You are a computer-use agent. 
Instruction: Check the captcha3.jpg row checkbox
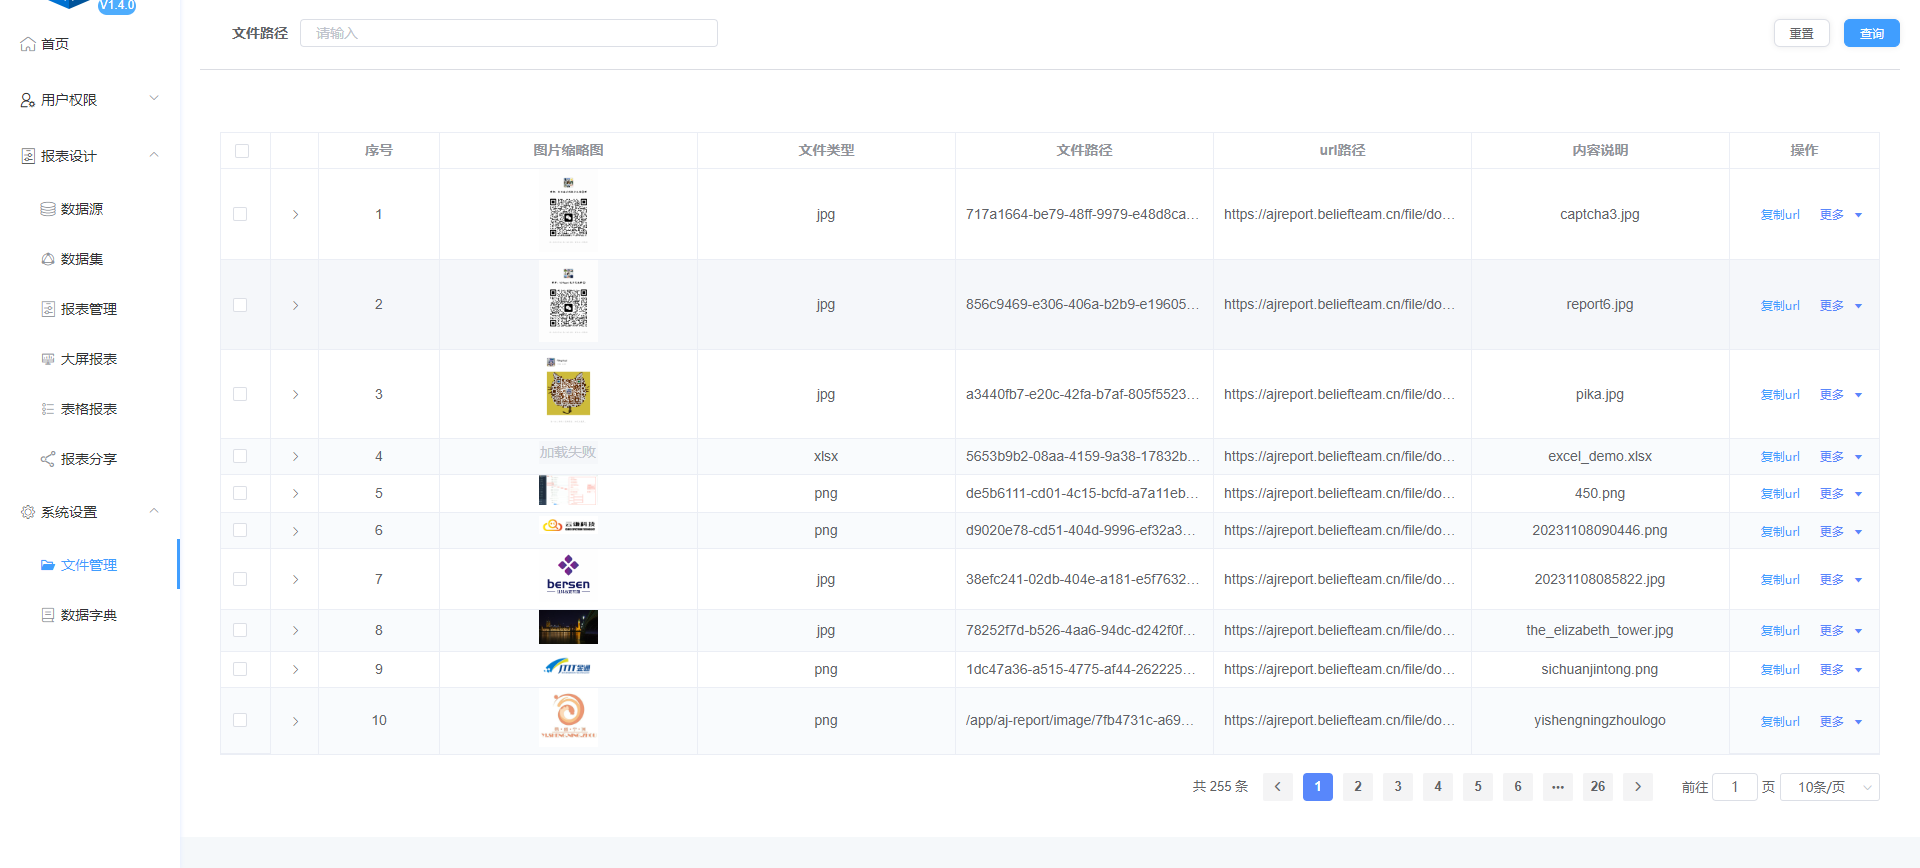pyautogui.click(x=240, y=214)
